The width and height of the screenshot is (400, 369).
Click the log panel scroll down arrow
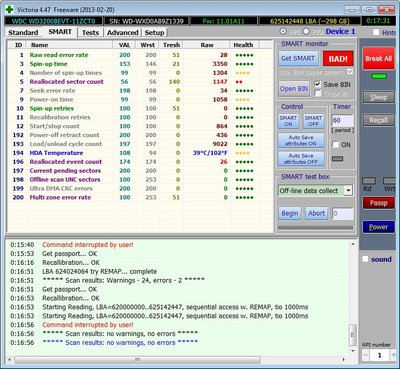tap(353, 351)
